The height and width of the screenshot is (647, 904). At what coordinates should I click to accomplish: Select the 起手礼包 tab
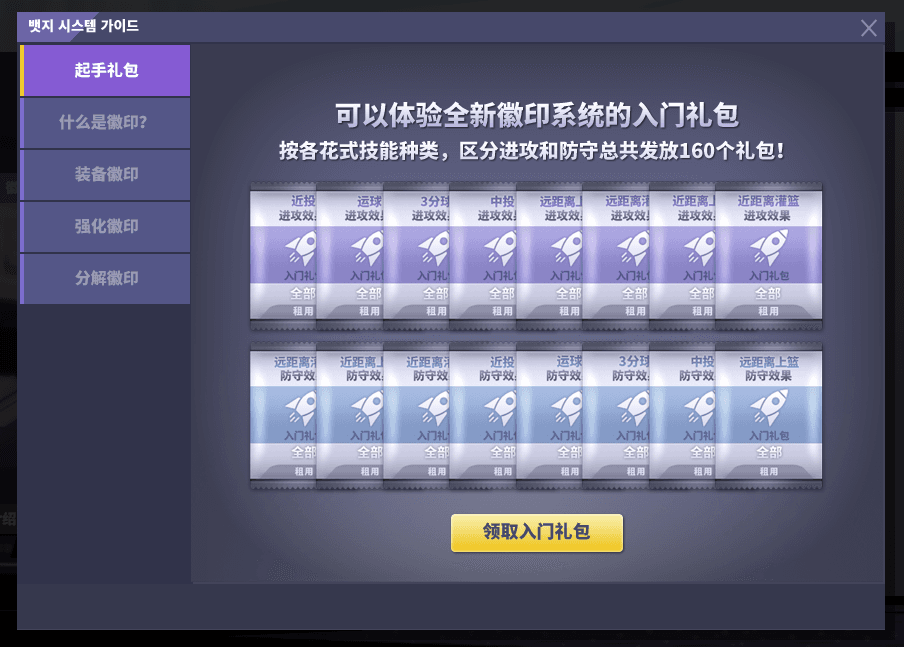[105, 70]
